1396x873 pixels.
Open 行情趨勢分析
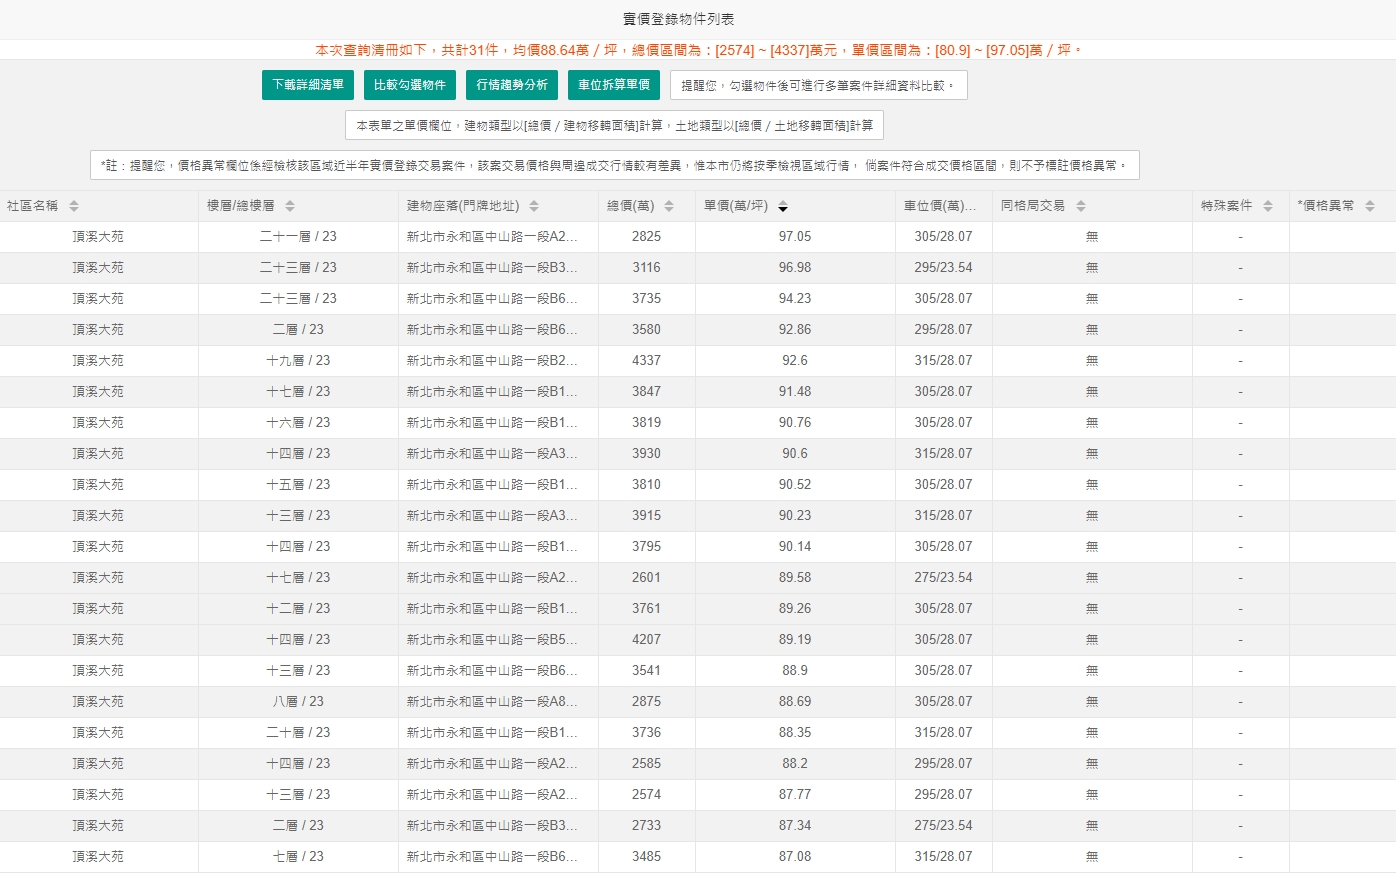click(512, 85)
